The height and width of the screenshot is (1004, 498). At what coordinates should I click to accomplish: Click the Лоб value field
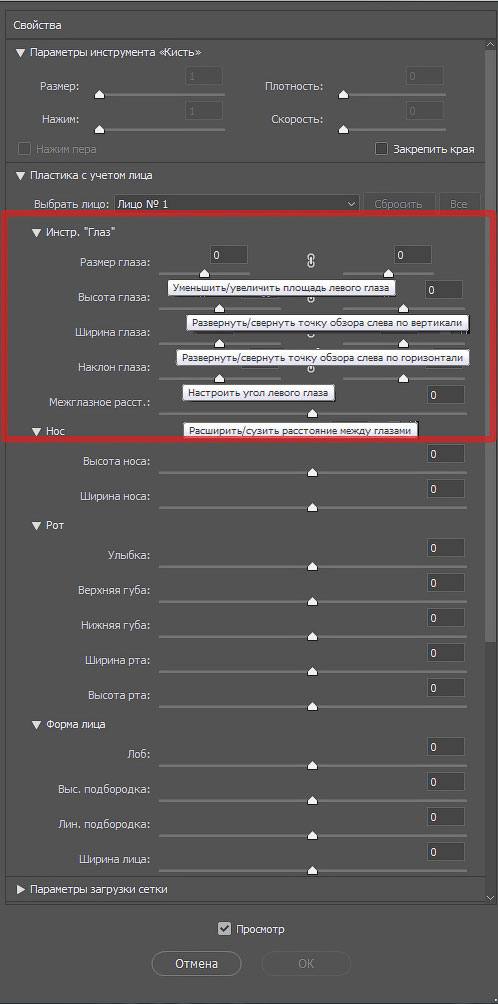click(446, 747)
